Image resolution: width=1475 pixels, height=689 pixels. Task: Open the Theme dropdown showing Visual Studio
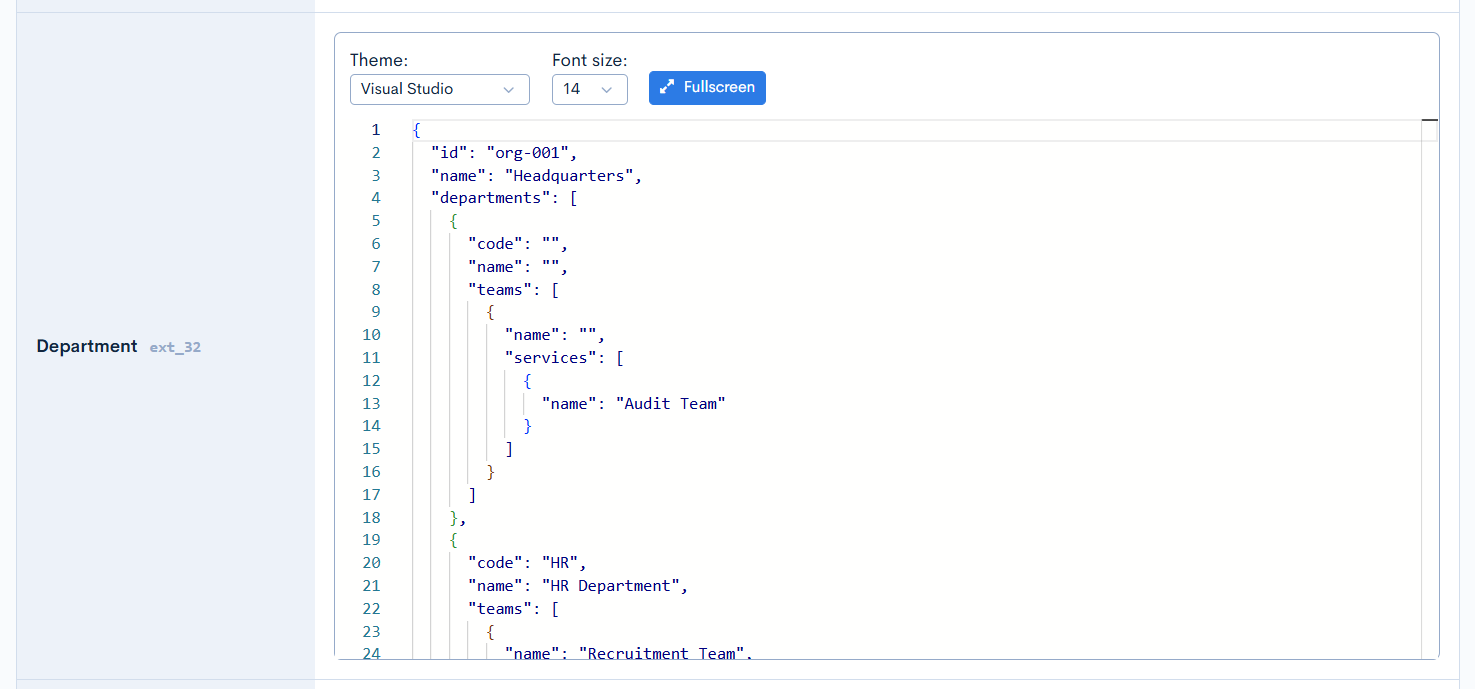[438, 89]
